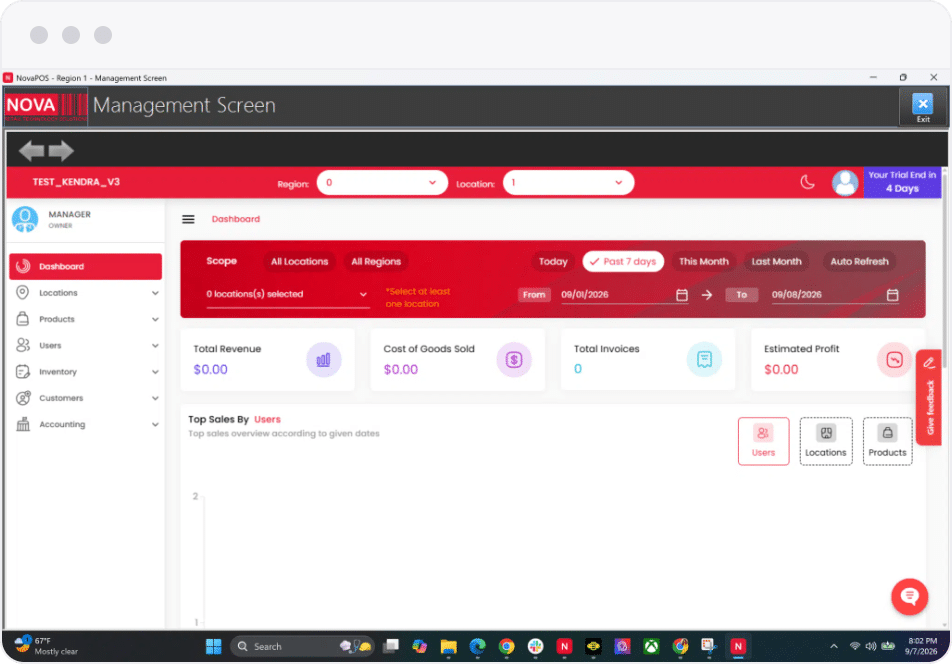
Task: Click the Manager owner avatar in sidebar
Action: (25, 219)
